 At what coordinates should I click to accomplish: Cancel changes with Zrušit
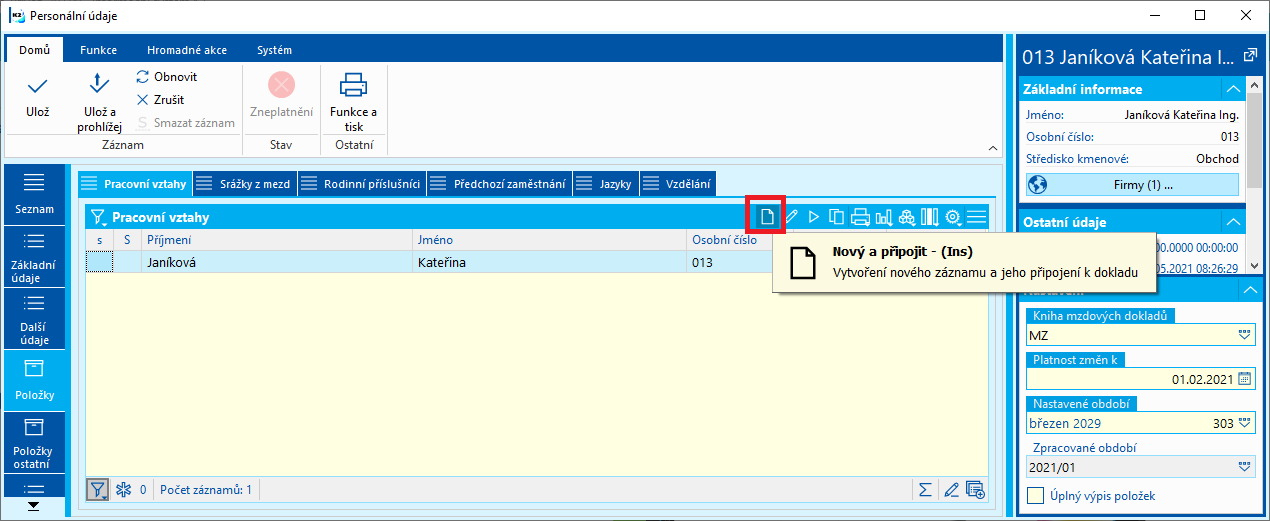coord(161,100)
